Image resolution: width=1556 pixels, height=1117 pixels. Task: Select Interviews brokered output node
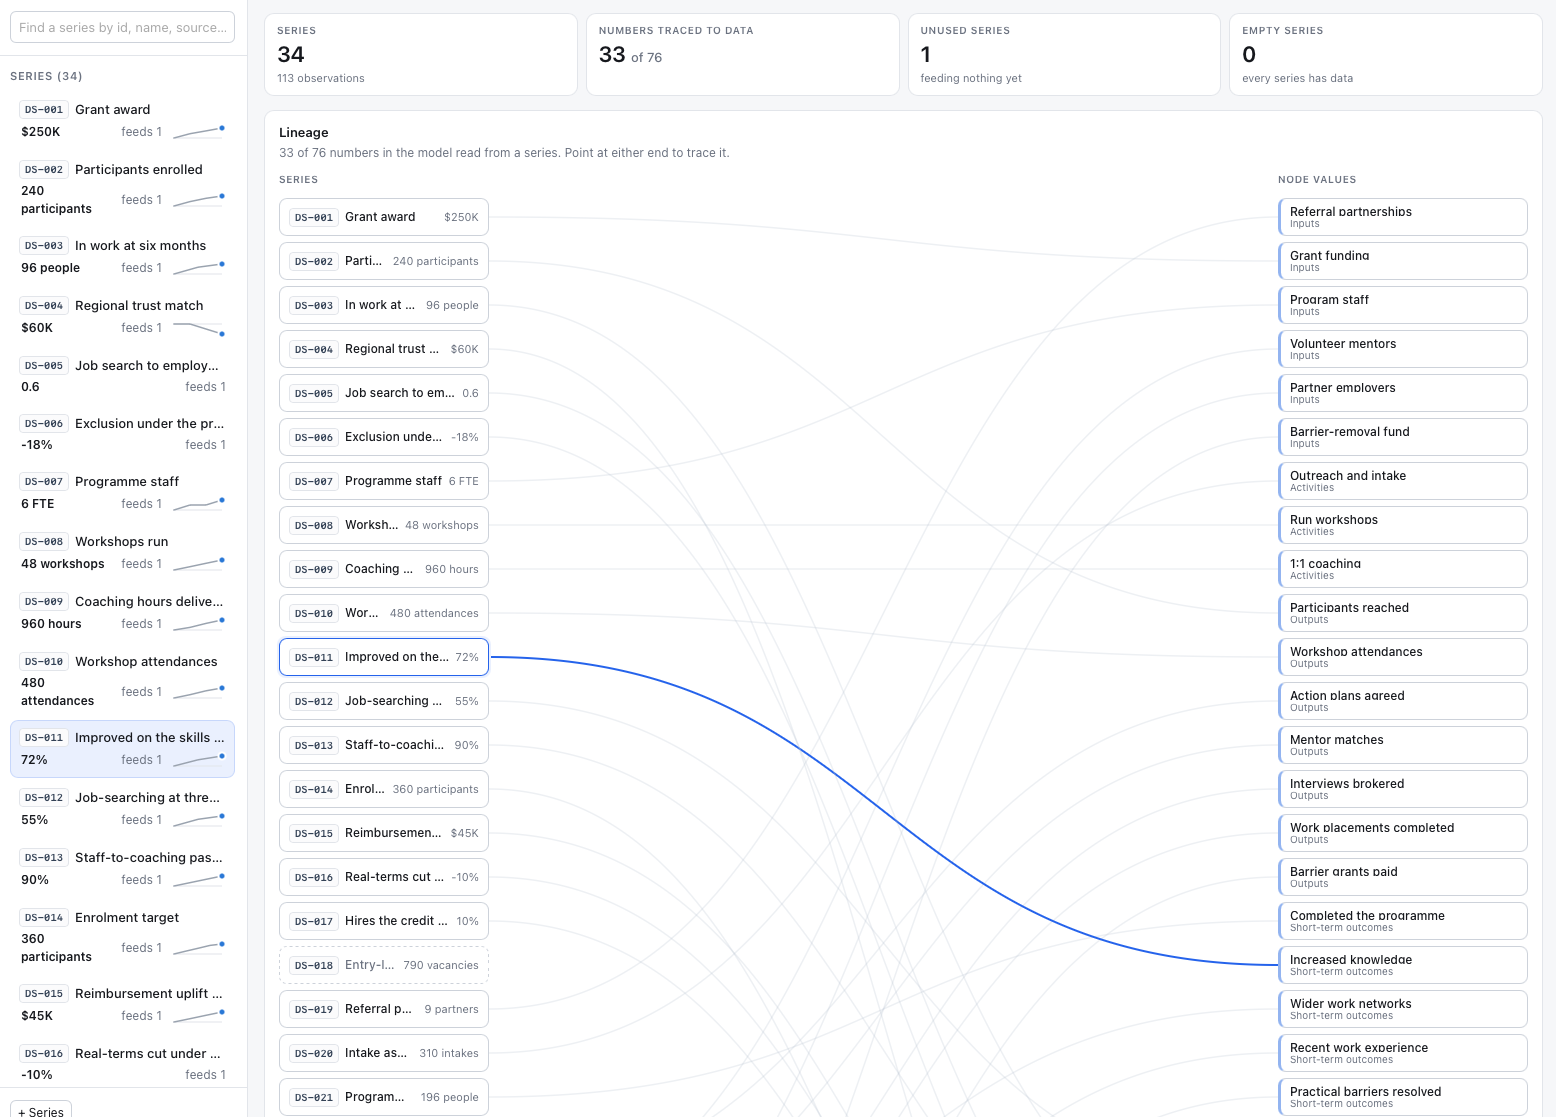click(x=1403, y=789)
